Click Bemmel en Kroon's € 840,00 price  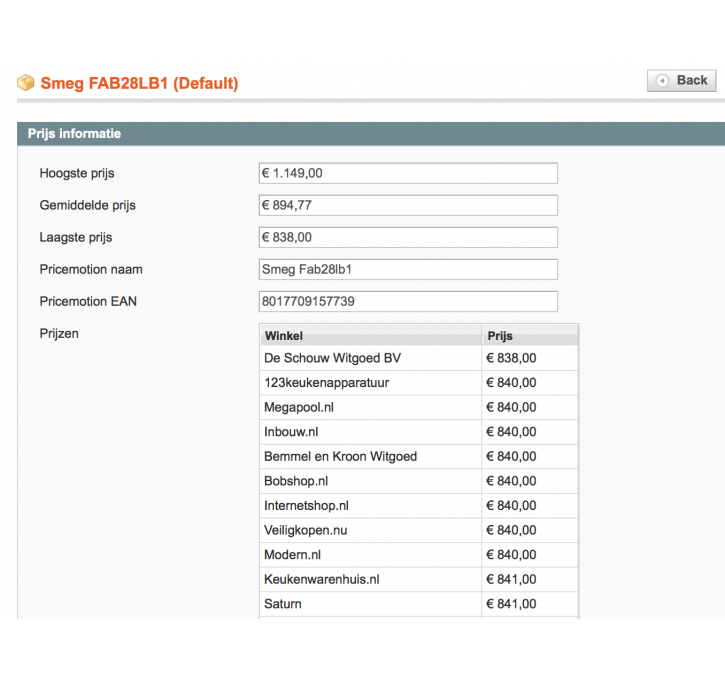[x=511, y=456]
